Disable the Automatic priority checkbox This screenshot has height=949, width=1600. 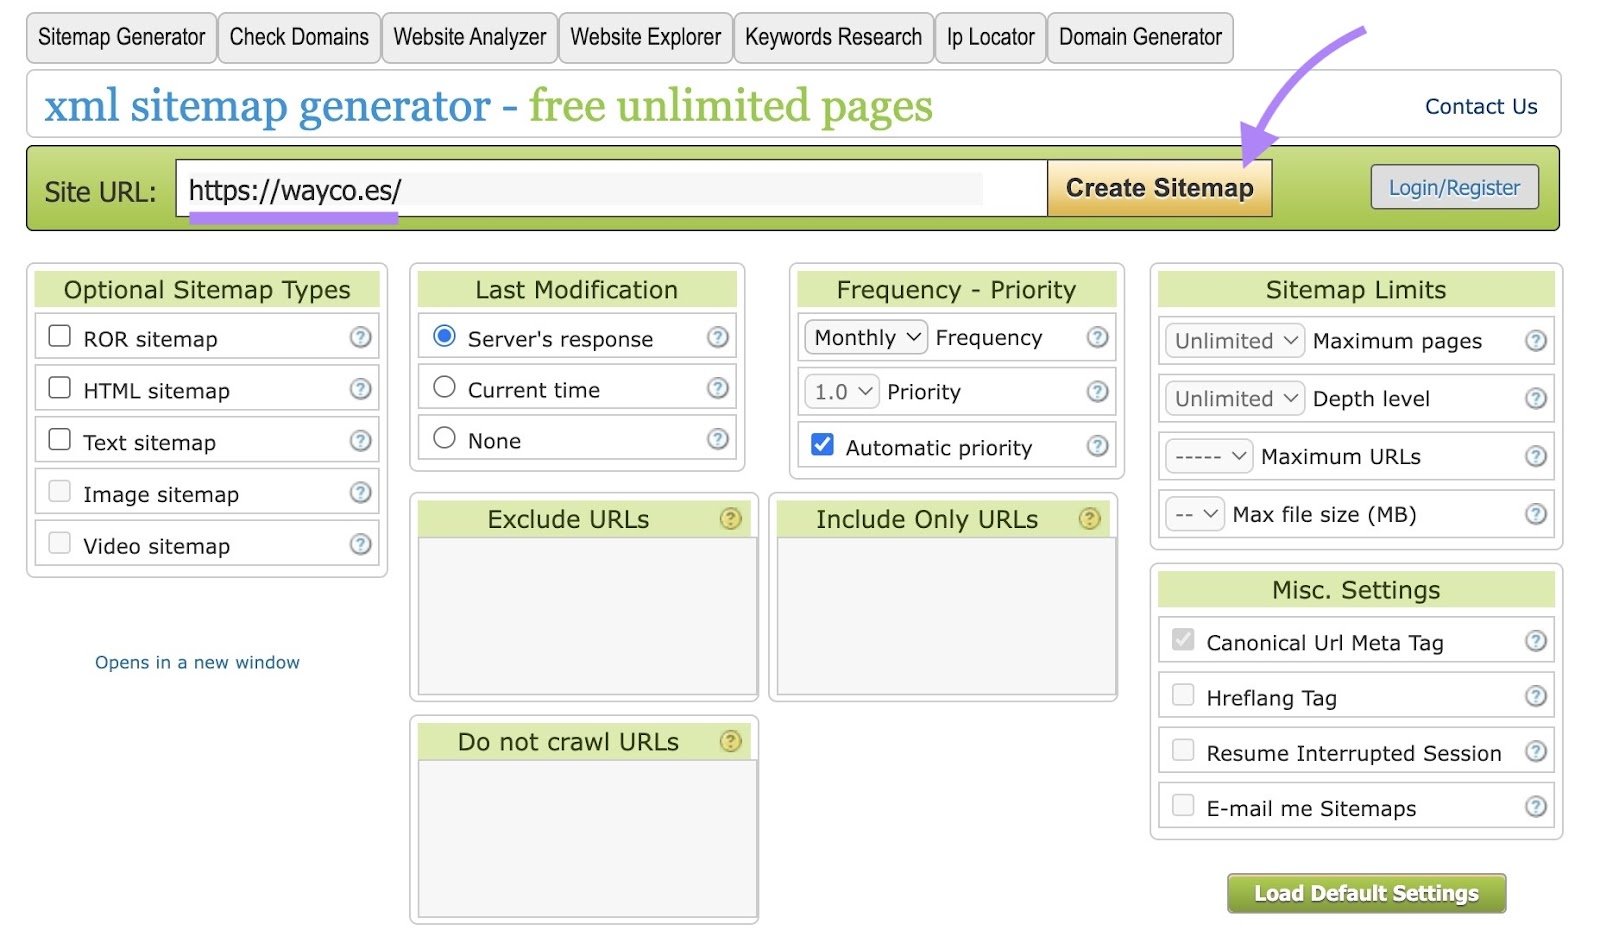822,447
